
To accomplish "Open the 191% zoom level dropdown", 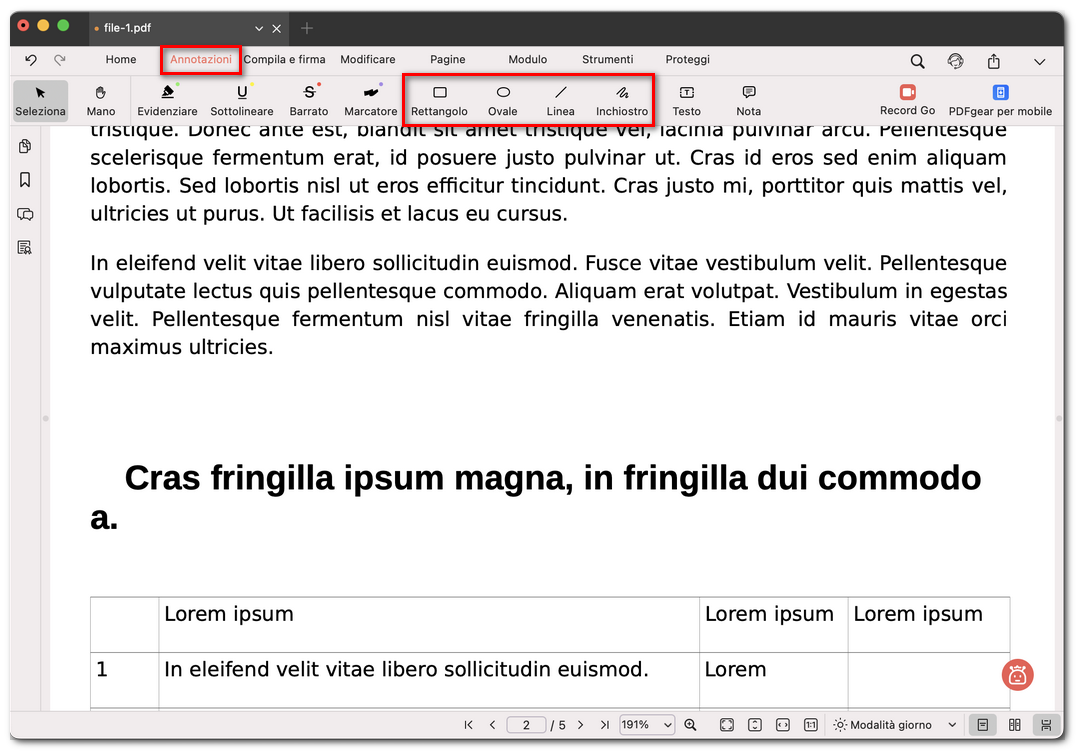I will [647, 725].
